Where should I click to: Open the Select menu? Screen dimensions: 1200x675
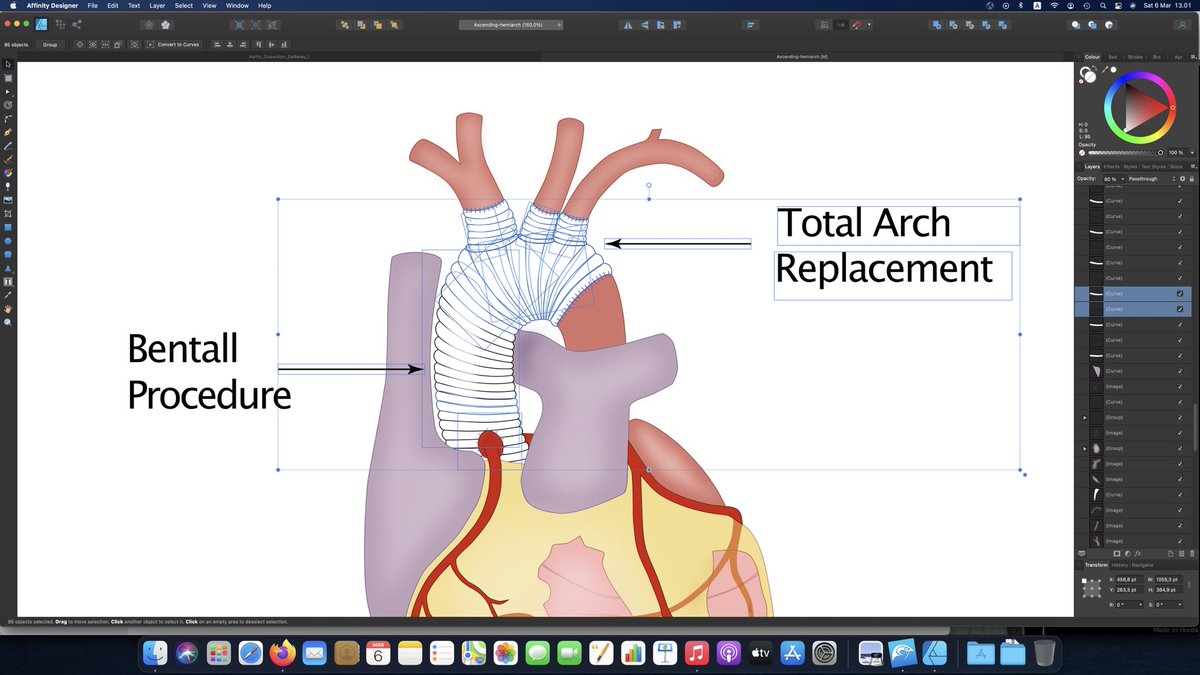183,5
